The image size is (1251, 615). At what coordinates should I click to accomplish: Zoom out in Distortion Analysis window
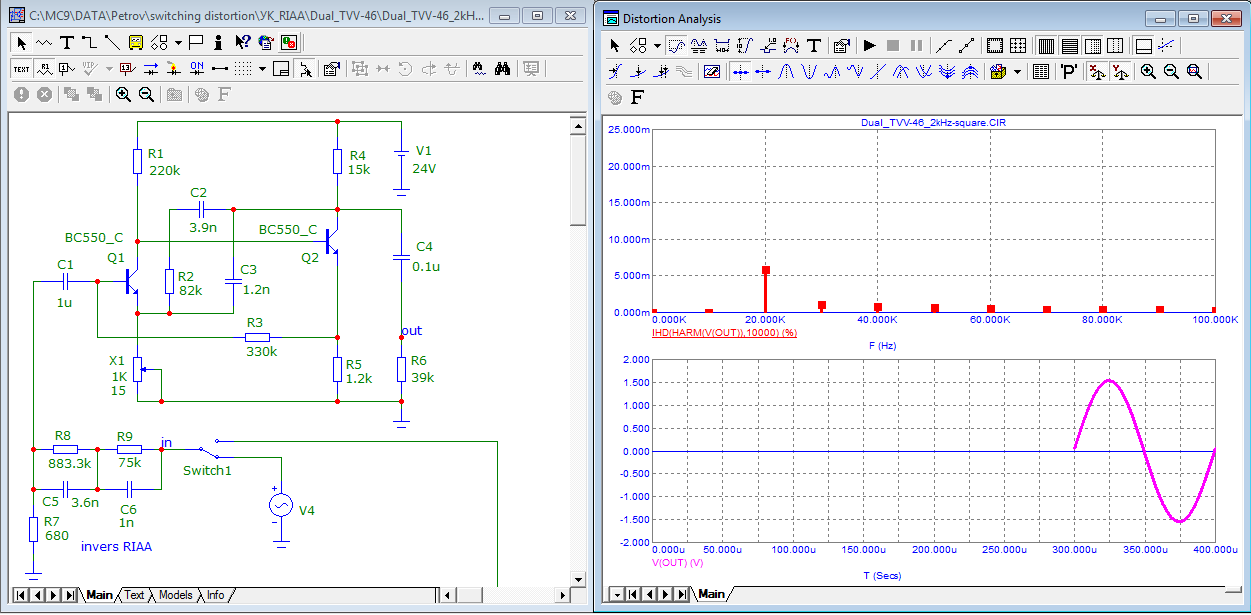pyautogui.click(x=1170, y=72)
